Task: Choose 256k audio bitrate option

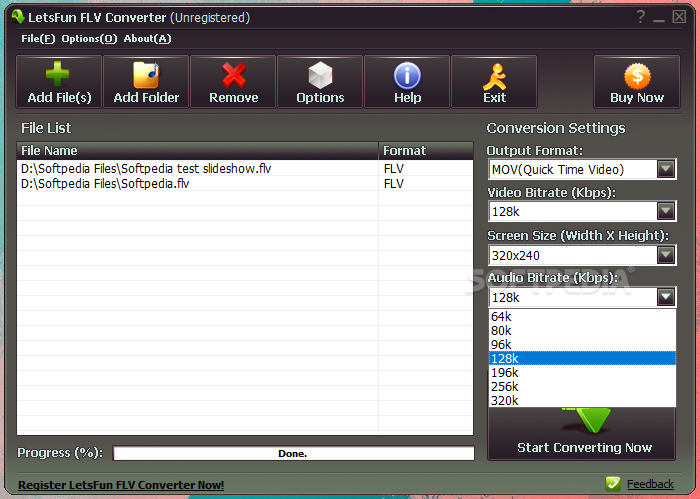Action: pyautogui.click(x=582, y=387)
